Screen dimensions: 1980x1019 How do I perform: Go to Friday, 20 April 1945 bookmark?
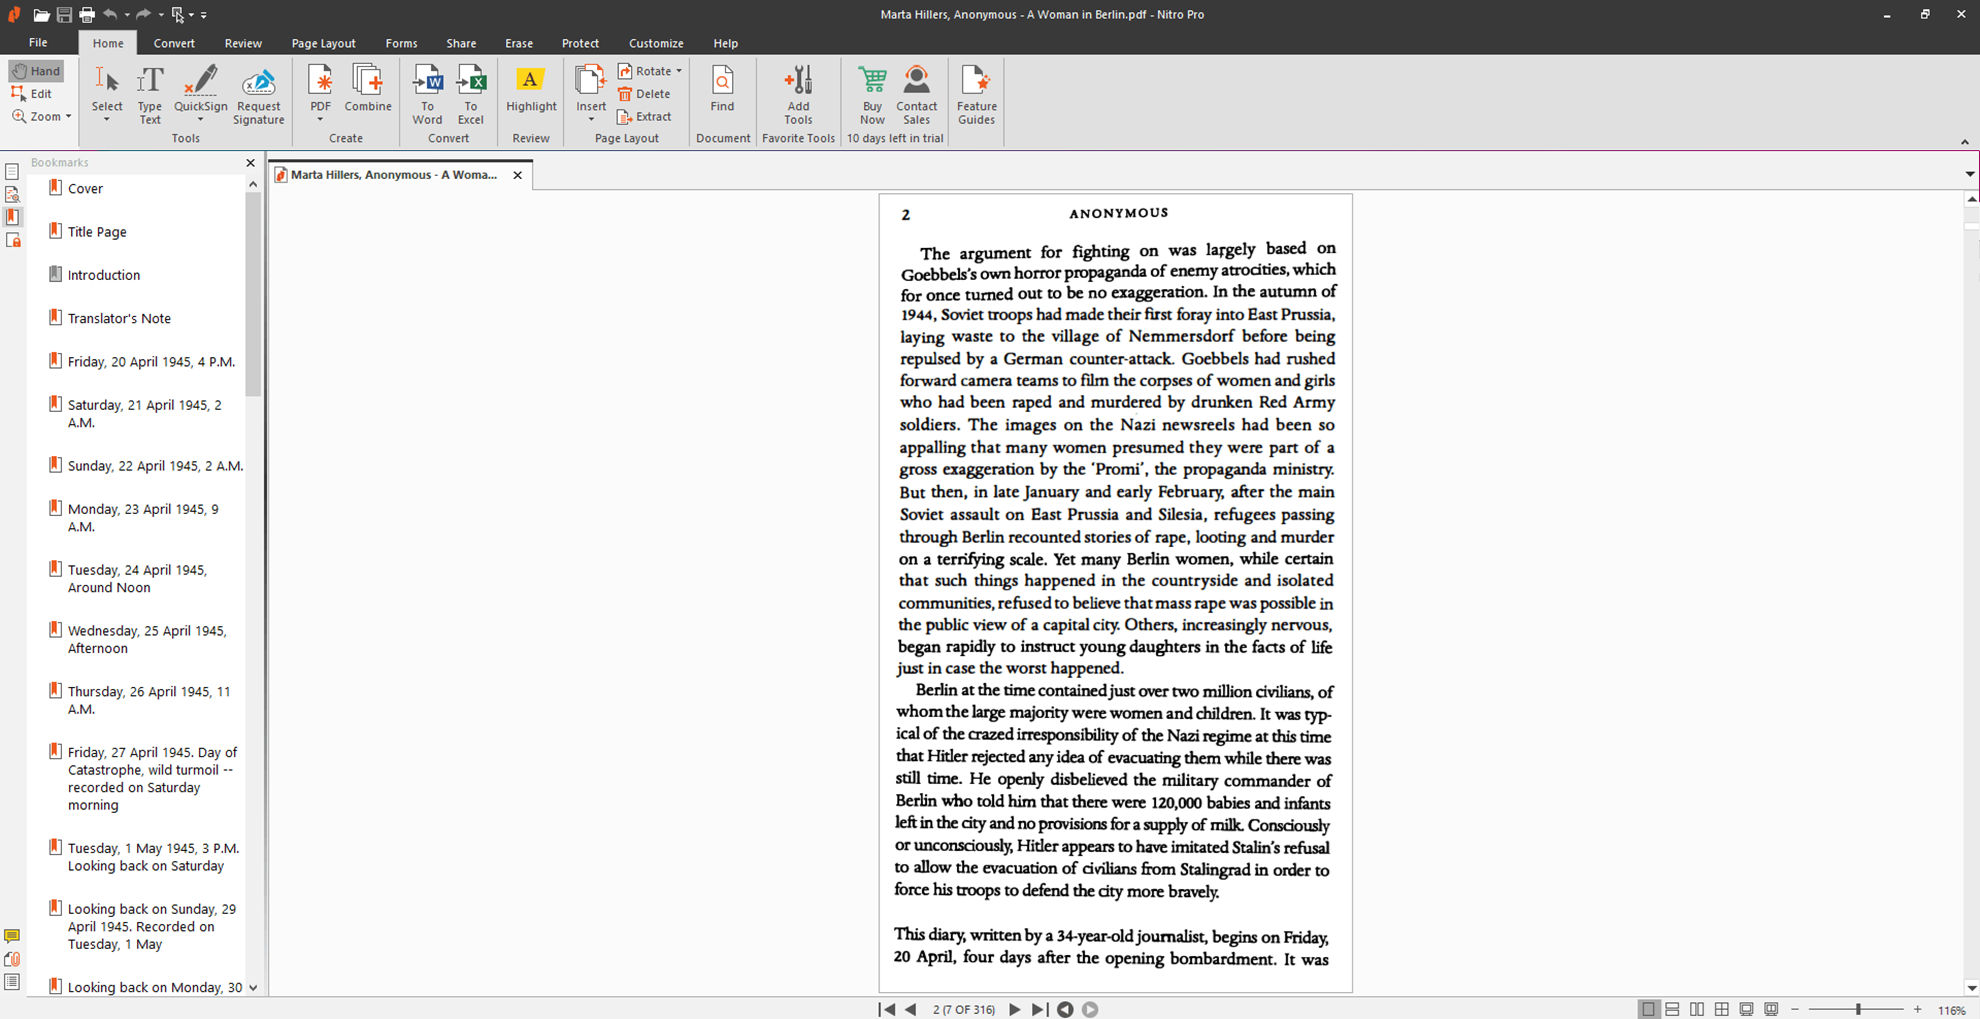pos(151,362)
